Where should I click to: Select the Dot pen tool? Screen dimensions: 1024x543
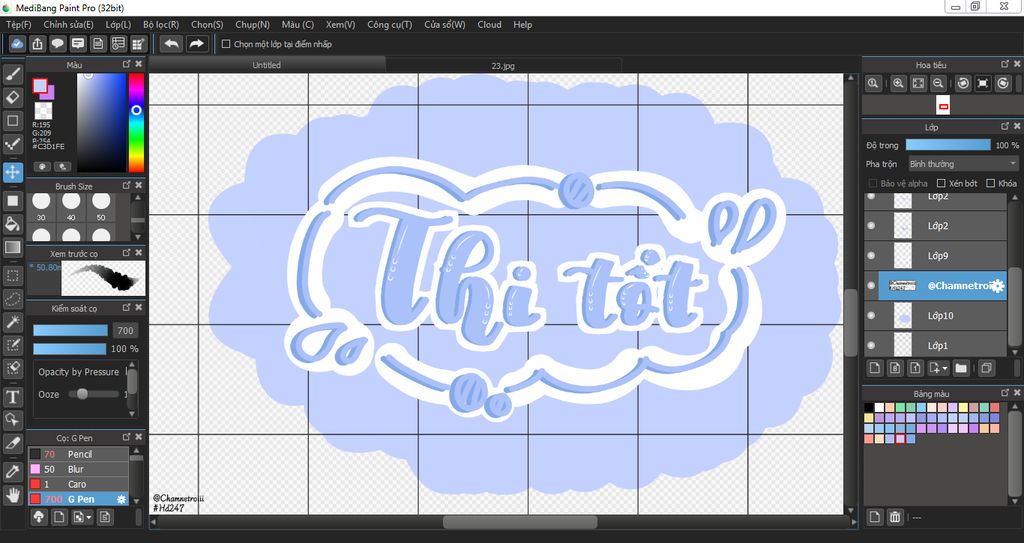point(12,144)
